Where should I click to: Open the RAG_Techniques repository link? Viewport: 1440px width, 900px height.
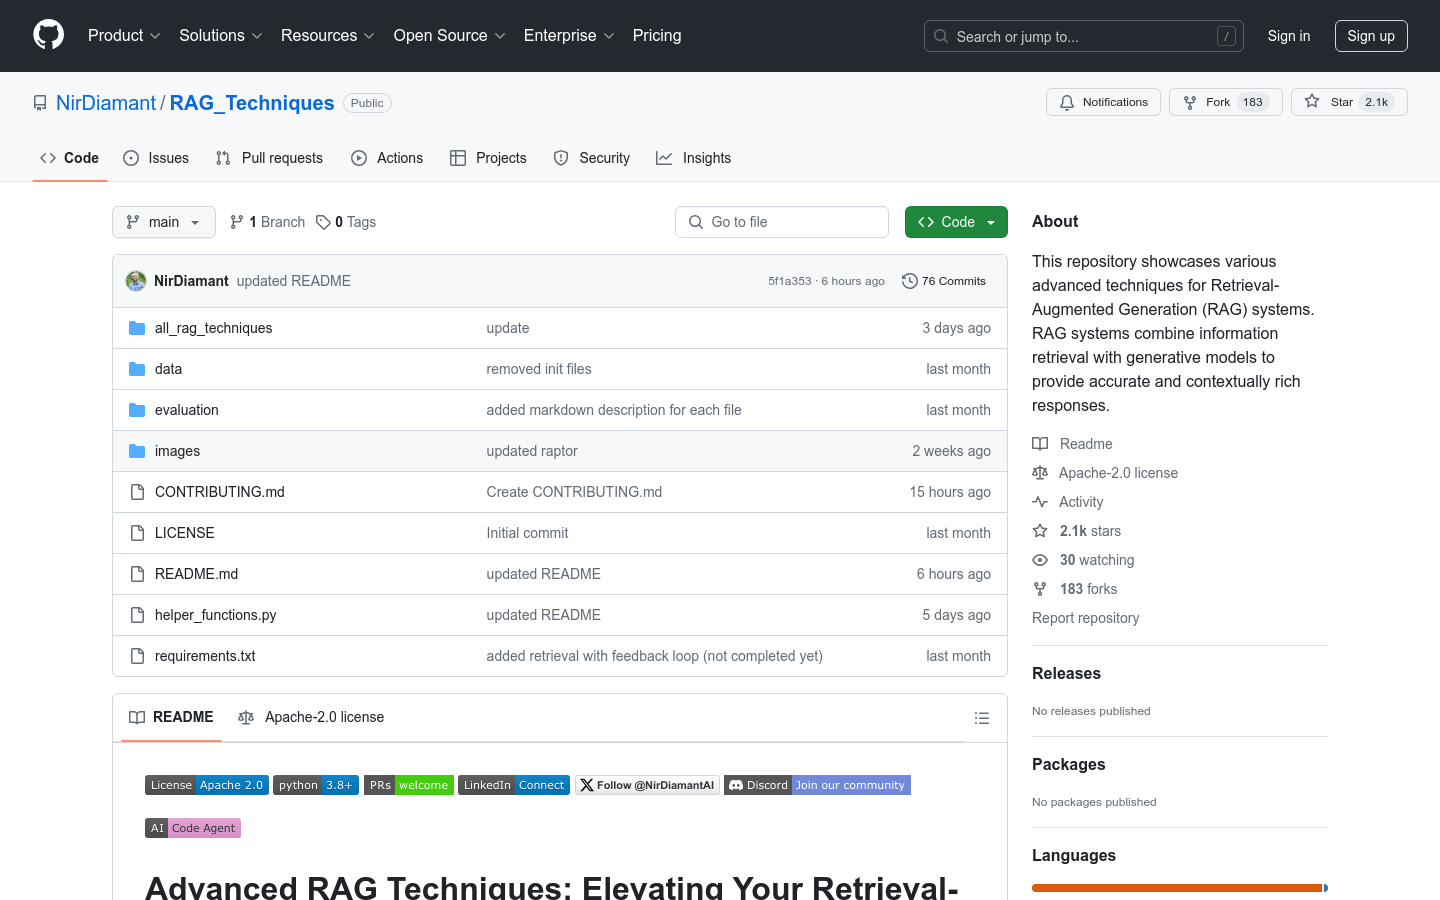point(252,103)
